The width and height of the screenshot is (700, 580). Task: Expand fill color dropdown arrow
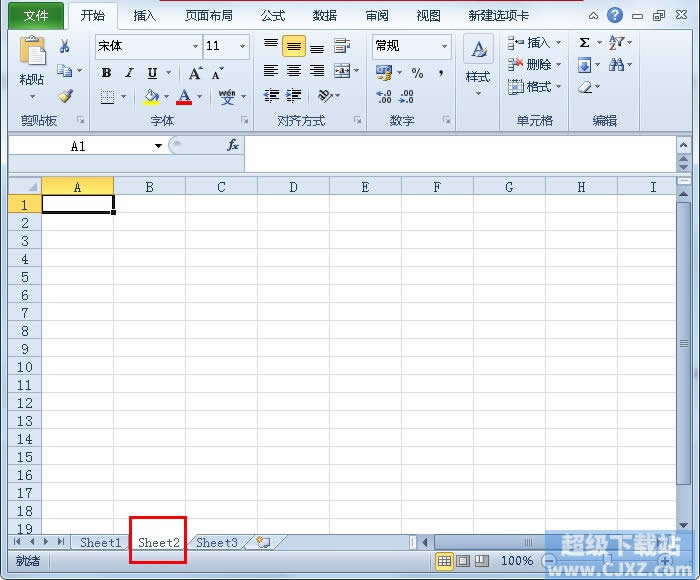point(166,96)
